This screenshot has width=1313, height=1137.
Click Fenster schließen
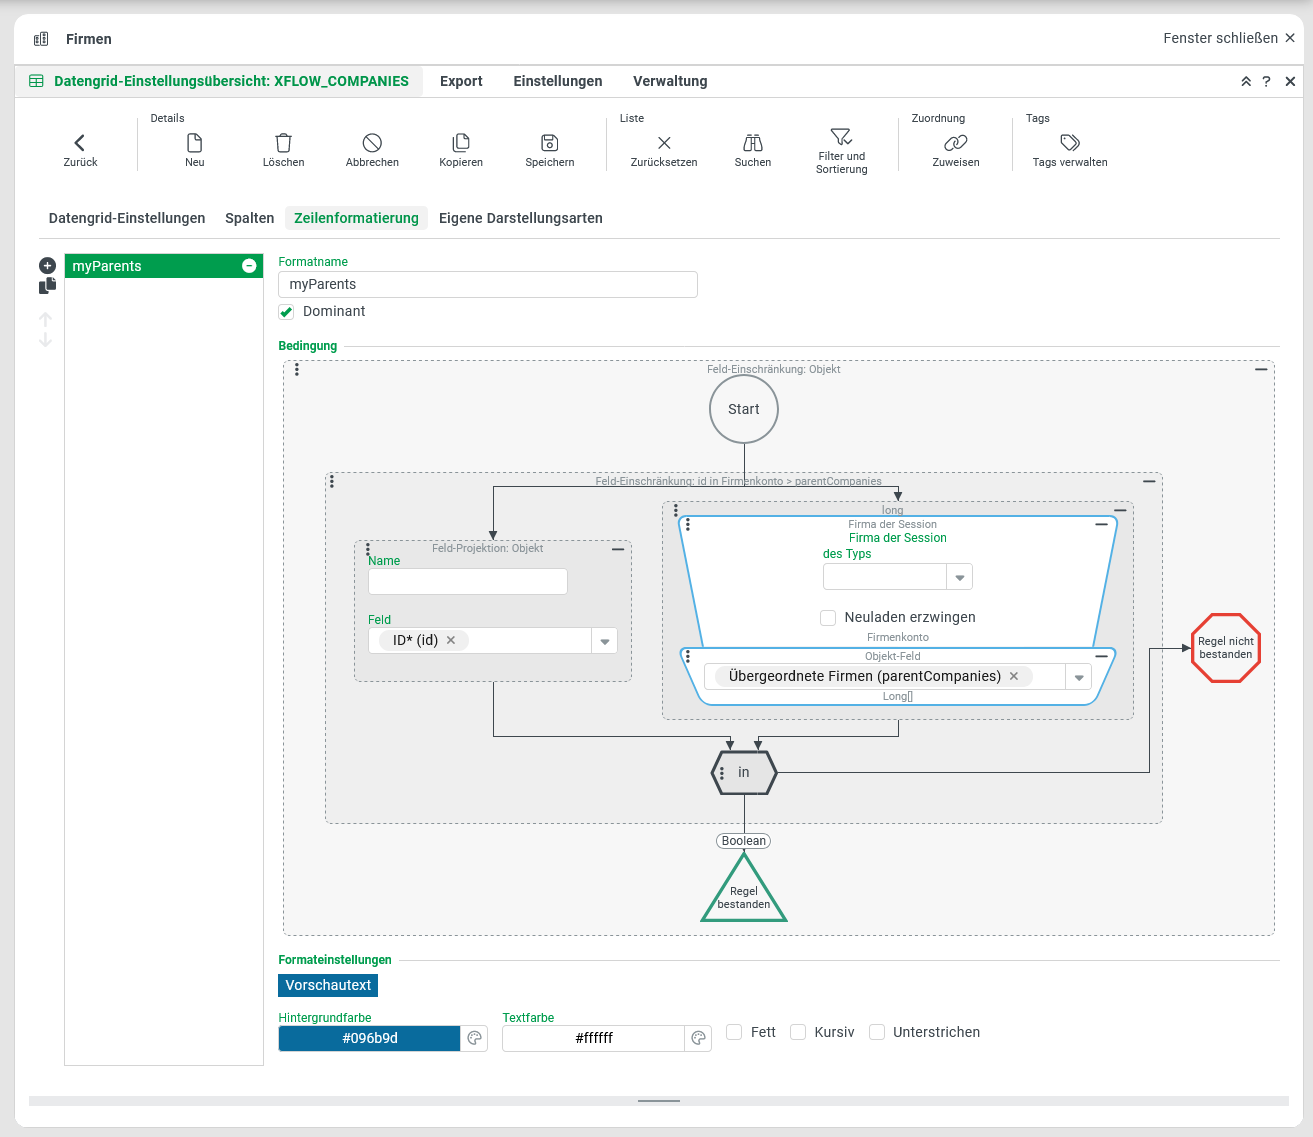coord(1229,38)
